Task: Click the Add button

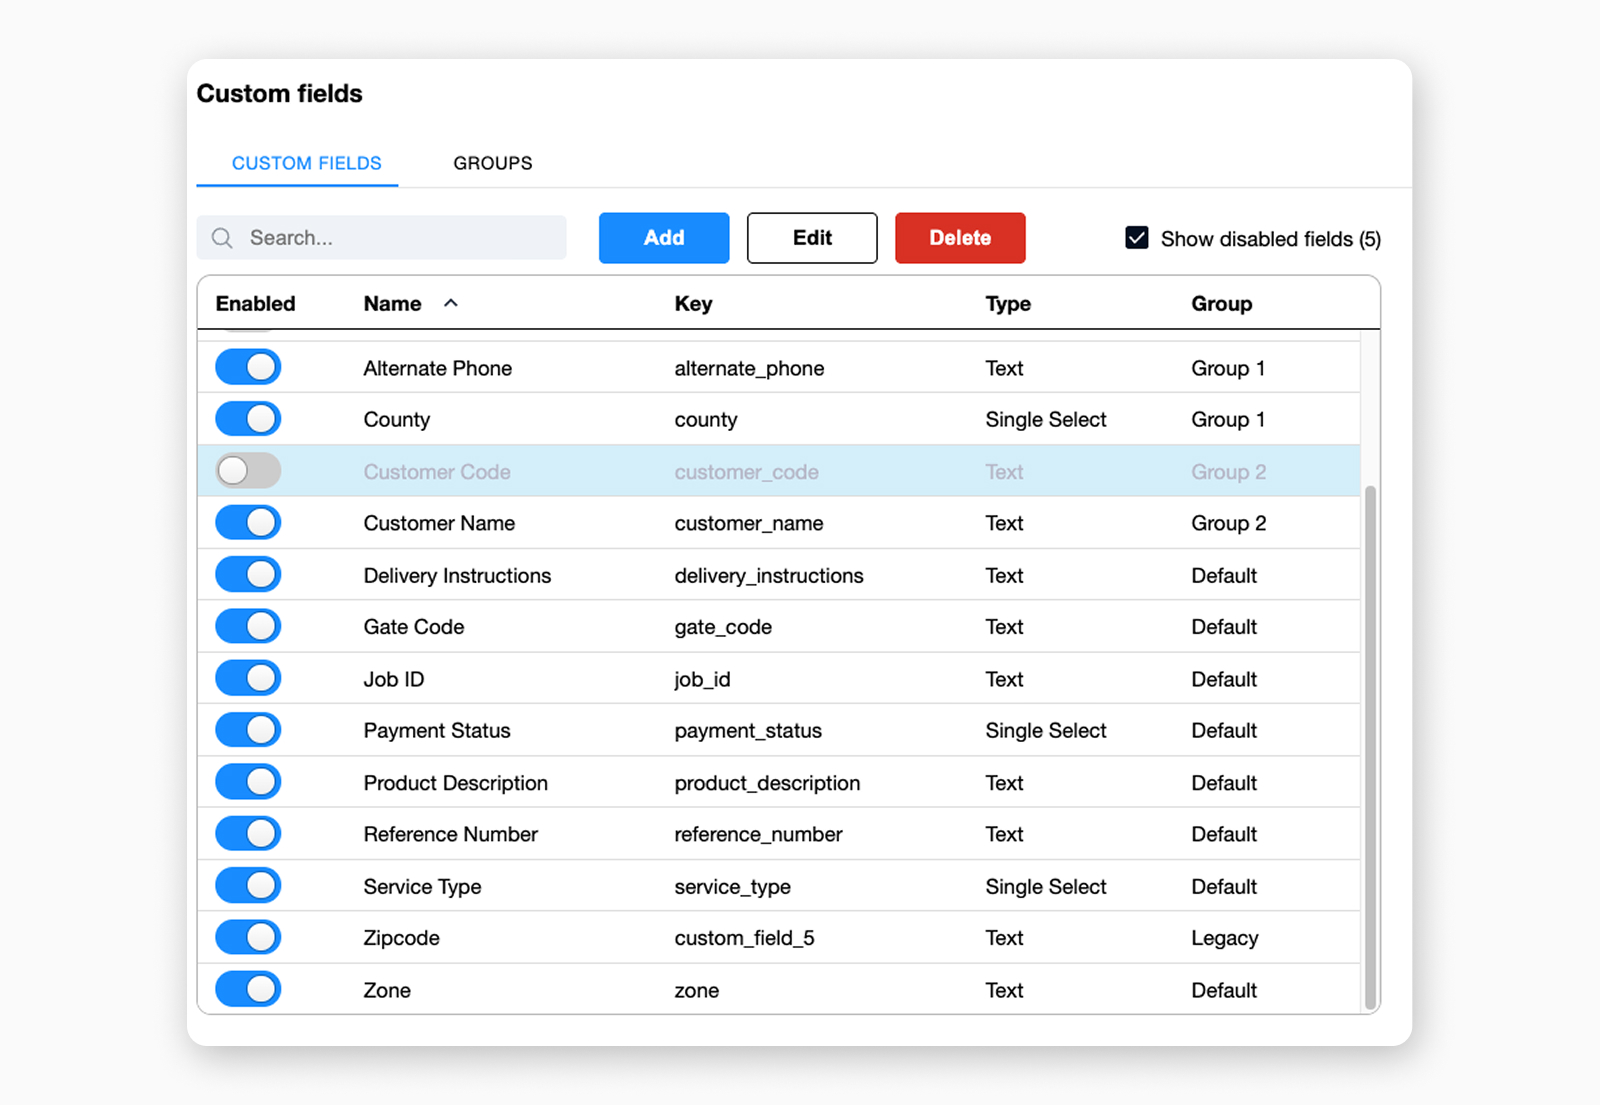Action: pos(663,238)
